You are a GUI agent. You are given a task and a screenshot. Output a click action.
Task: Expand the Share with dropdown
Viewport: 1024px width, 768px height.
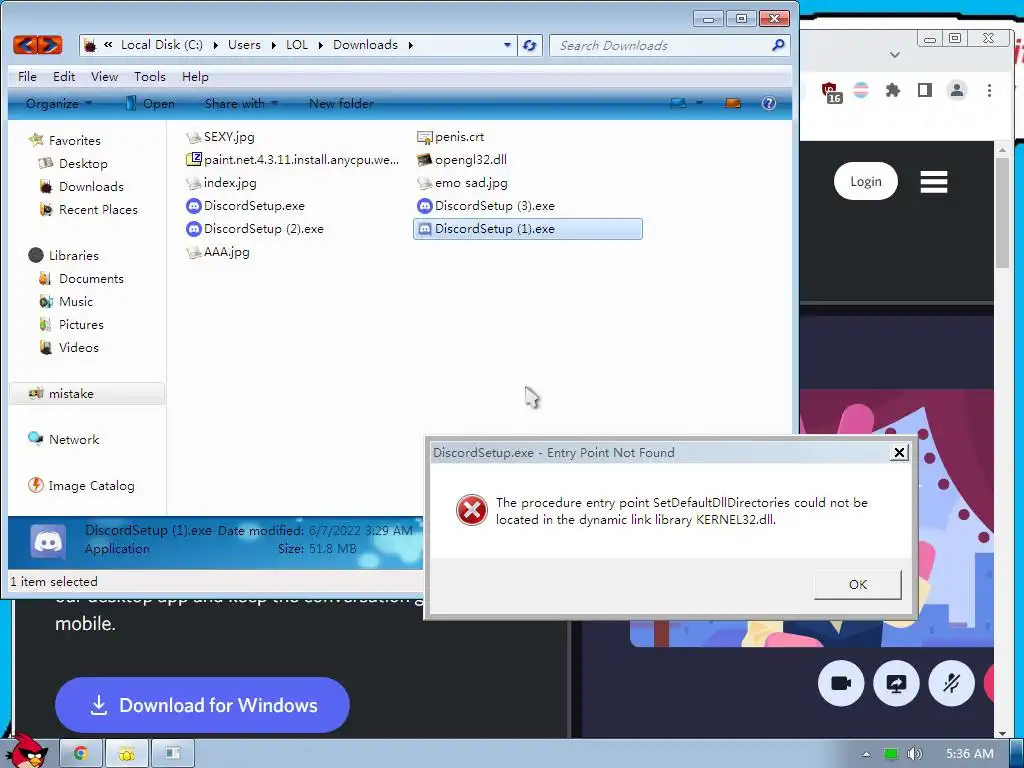tap(241, 103)
